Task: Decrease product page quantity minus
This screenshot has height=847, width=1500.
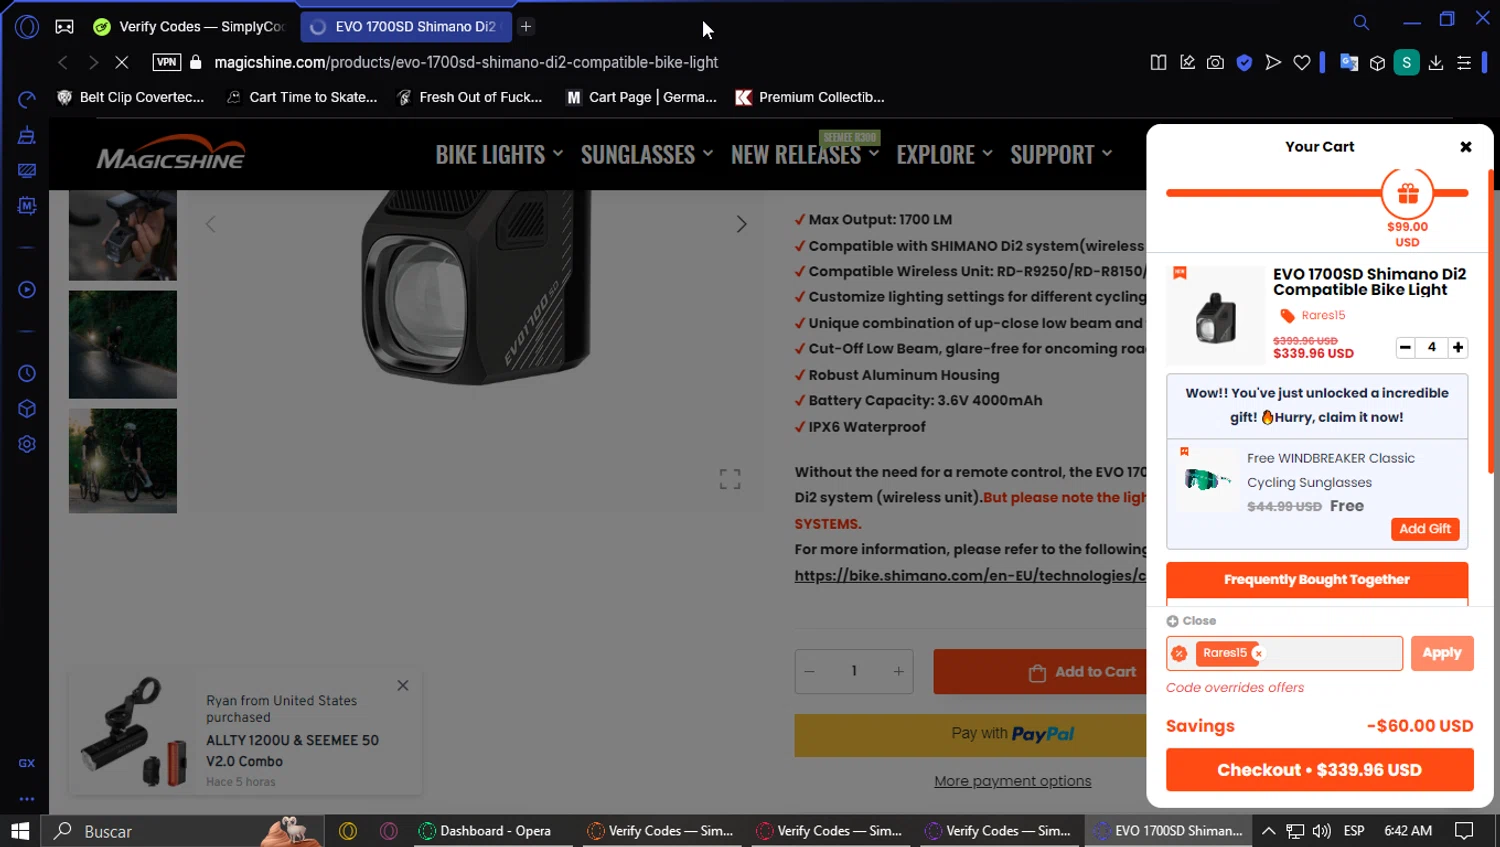Action: coord(810,671)
